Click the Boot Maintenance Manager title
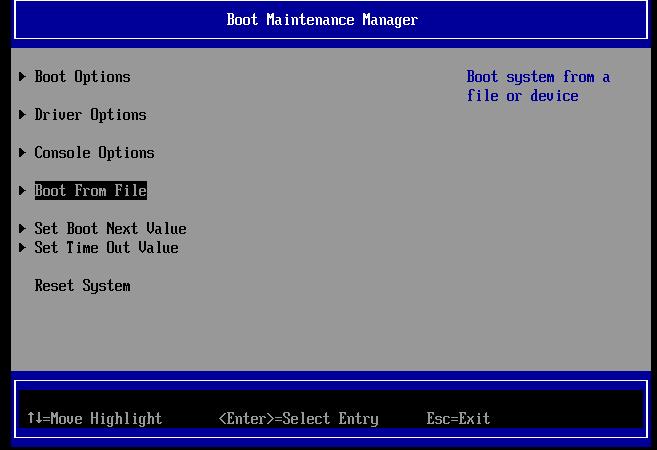Image resolution: width=657 pixels, height=450 pixels. pos(322,20)
